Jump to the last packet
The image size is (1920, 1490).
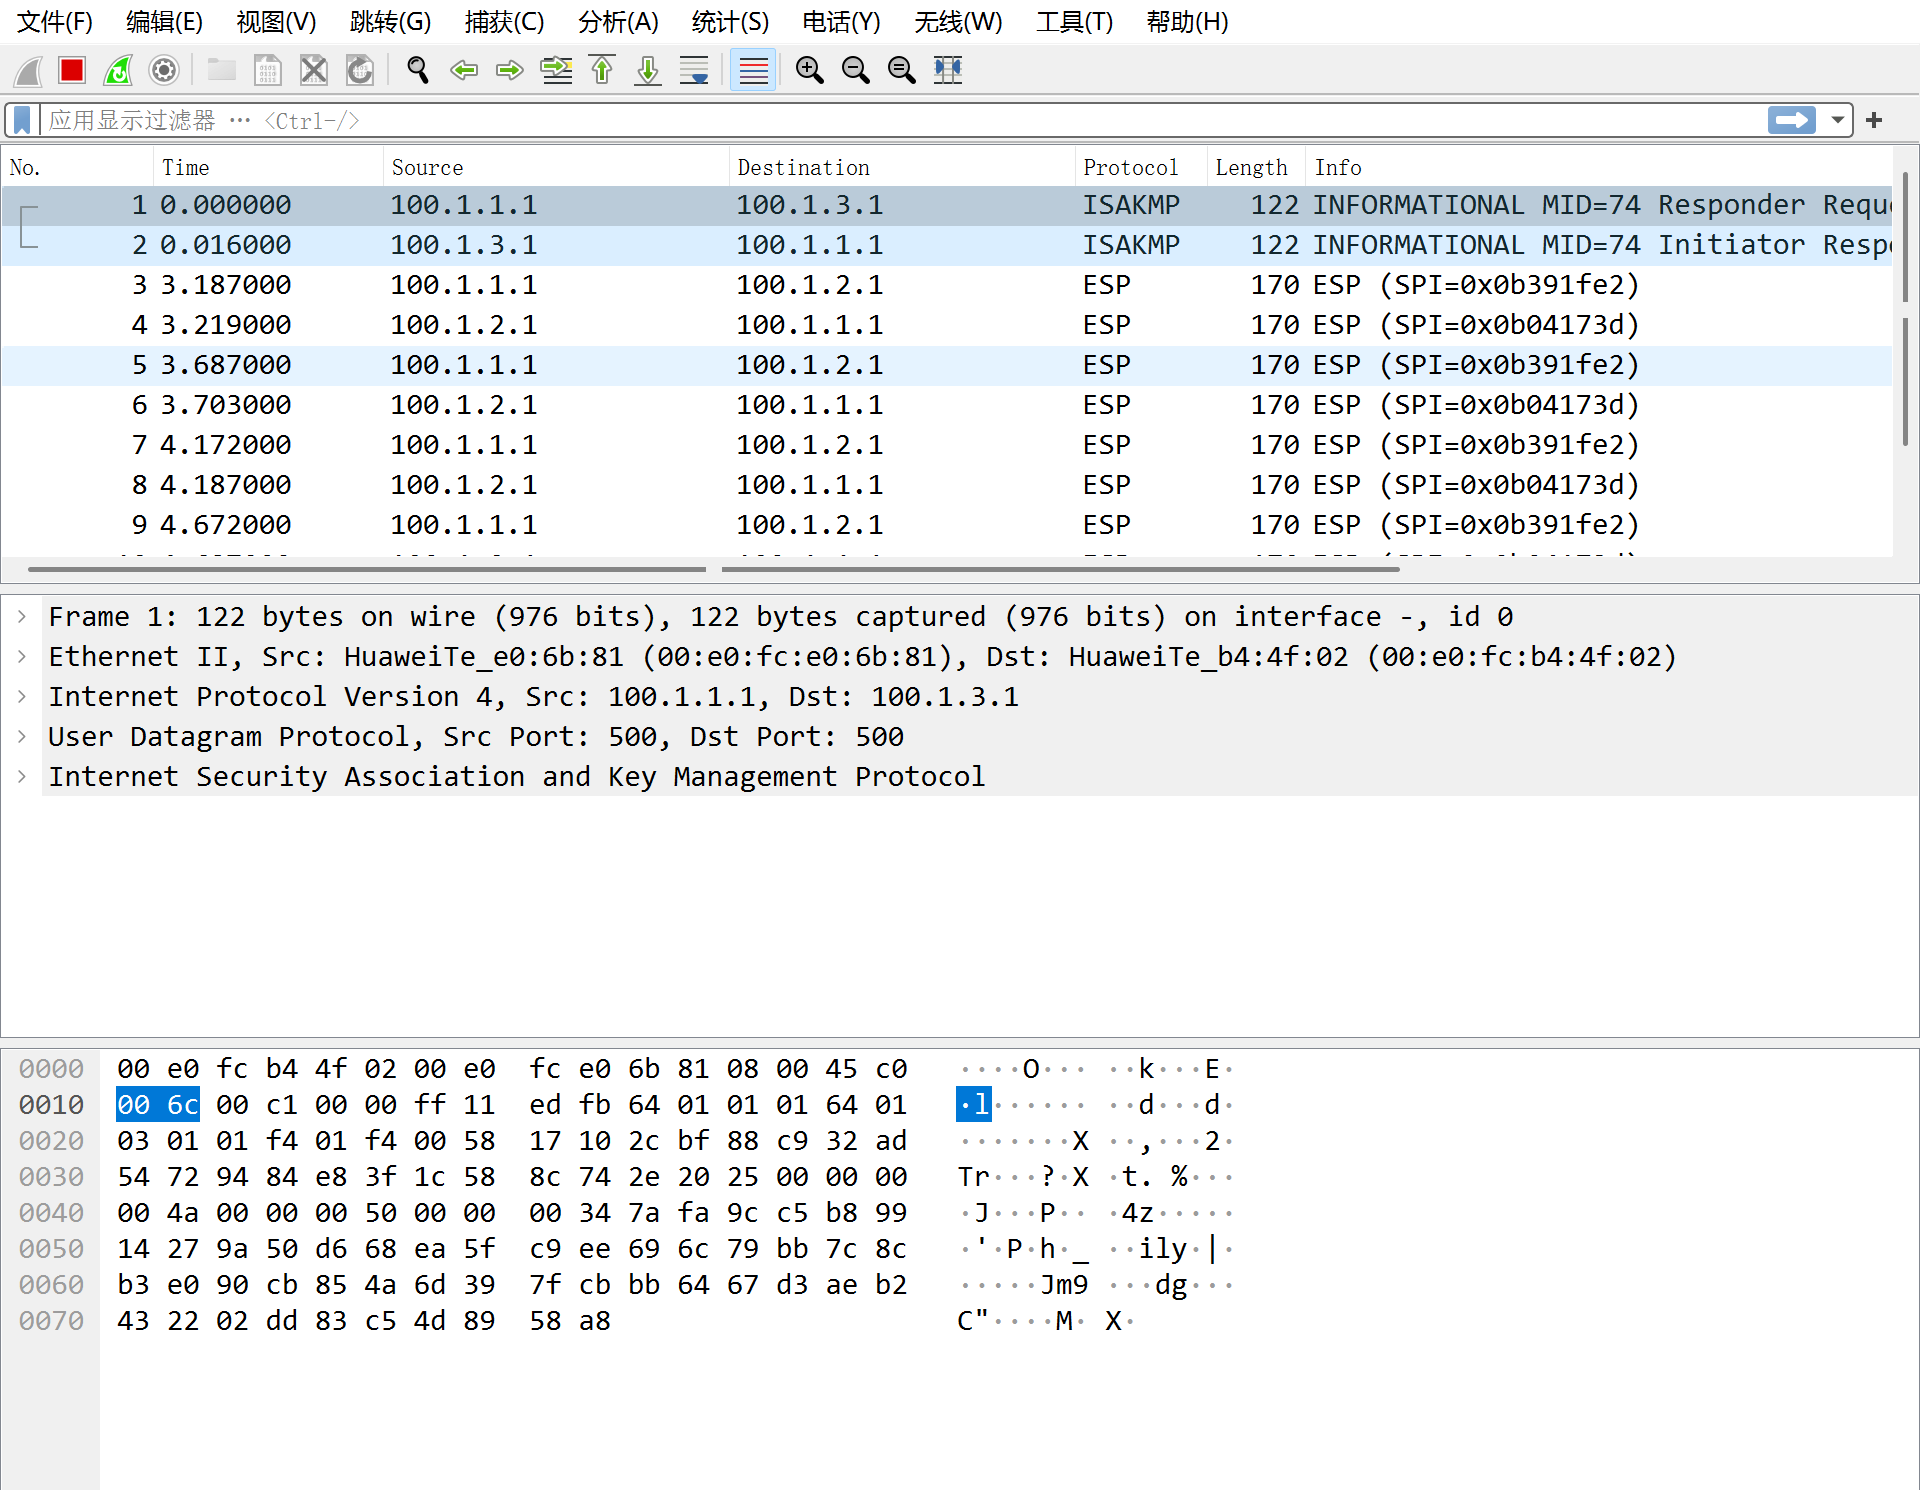[x=648, y=70]
